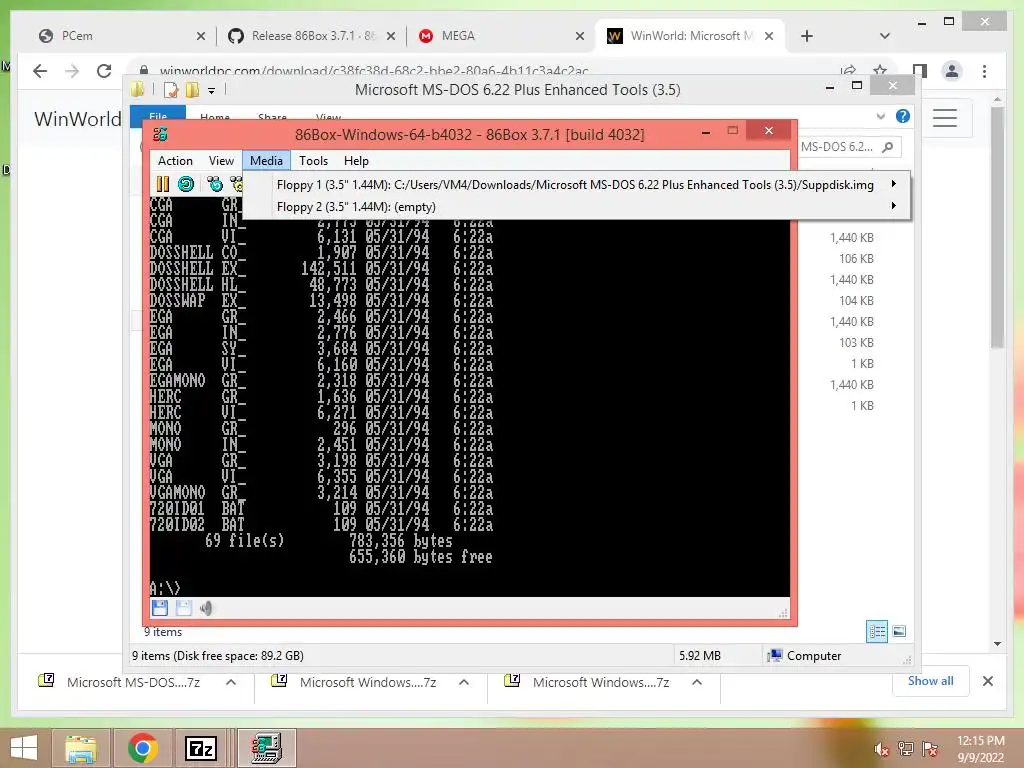Viewport: 1024px width, 768px height.
Task: Click the Chrome address bar URL
Action: coord(374,71)
